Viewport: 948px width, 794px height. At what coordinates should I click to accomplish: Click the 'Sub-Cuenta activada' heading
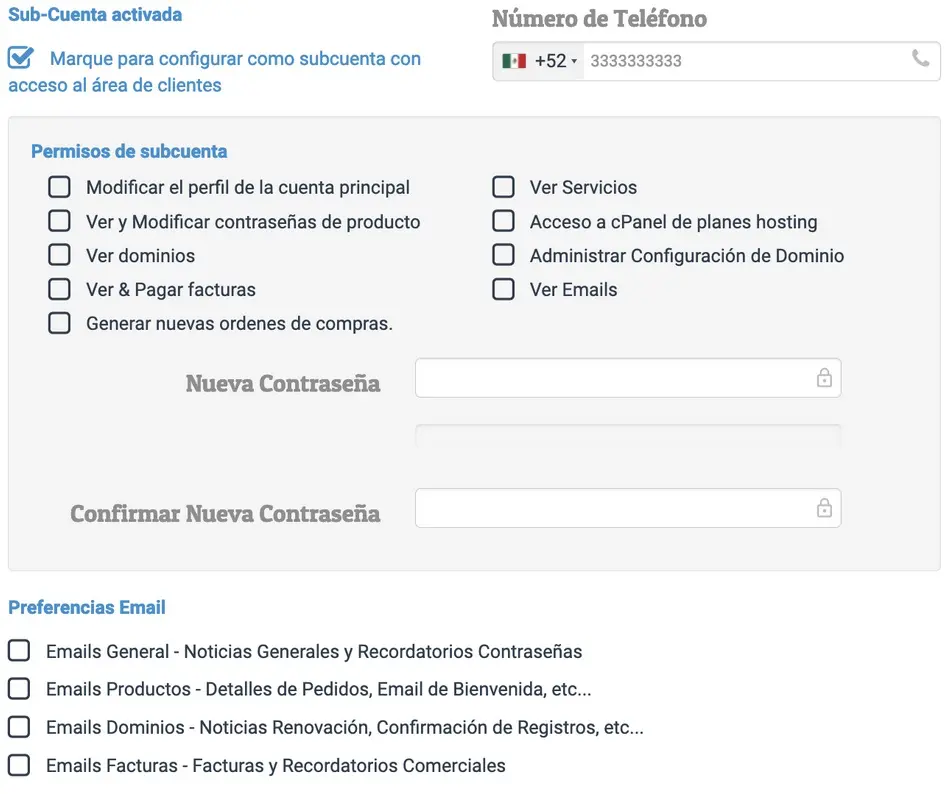tap(95, 14)
